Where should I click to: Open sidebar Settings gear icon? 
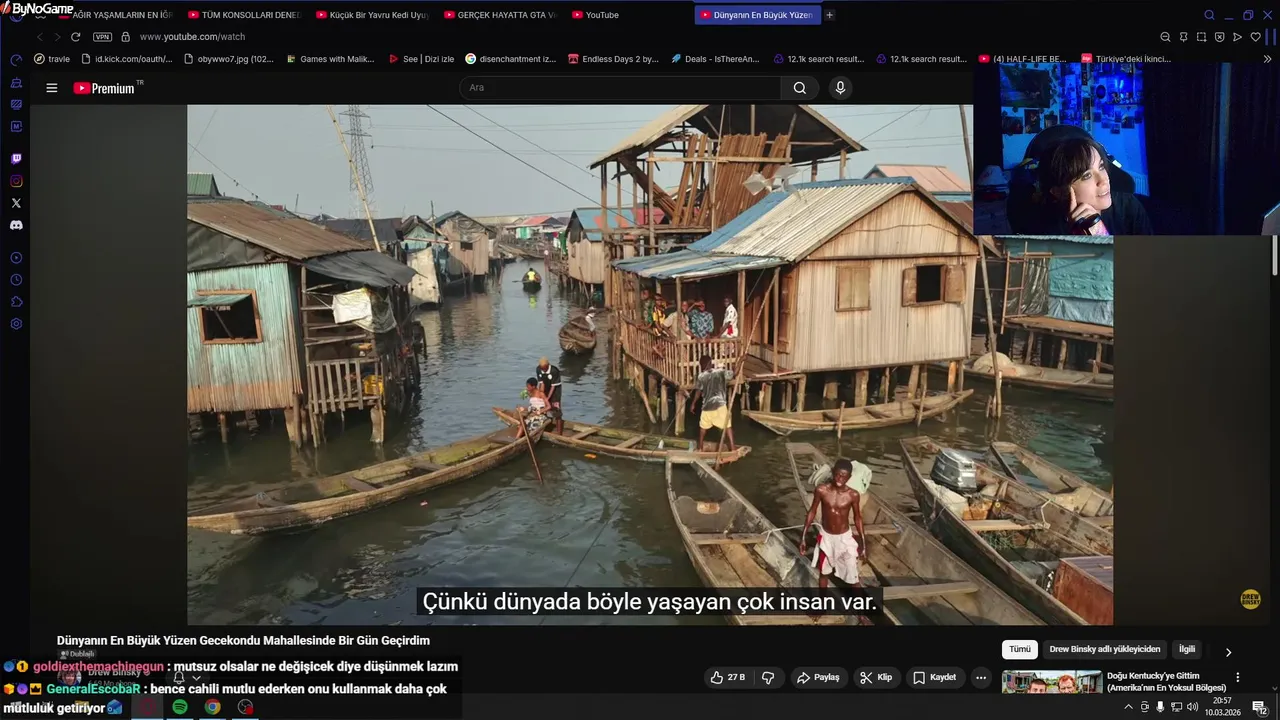pos(16,324)
